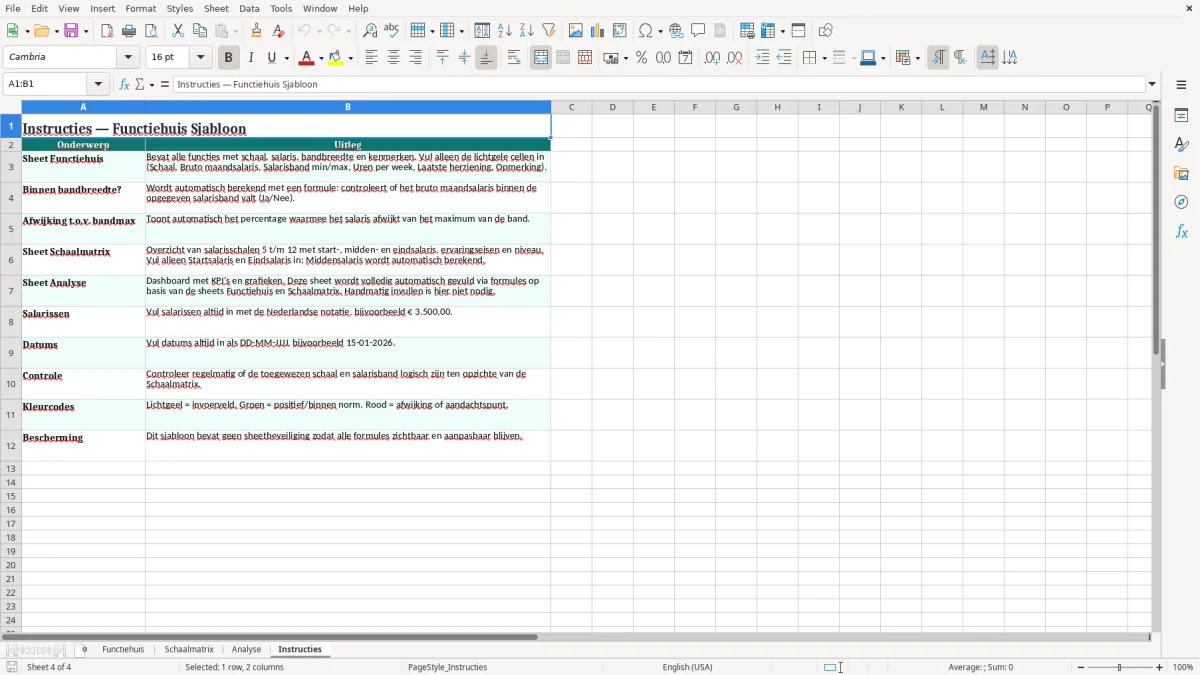Format as Percent icon

[x=641, y=58]
